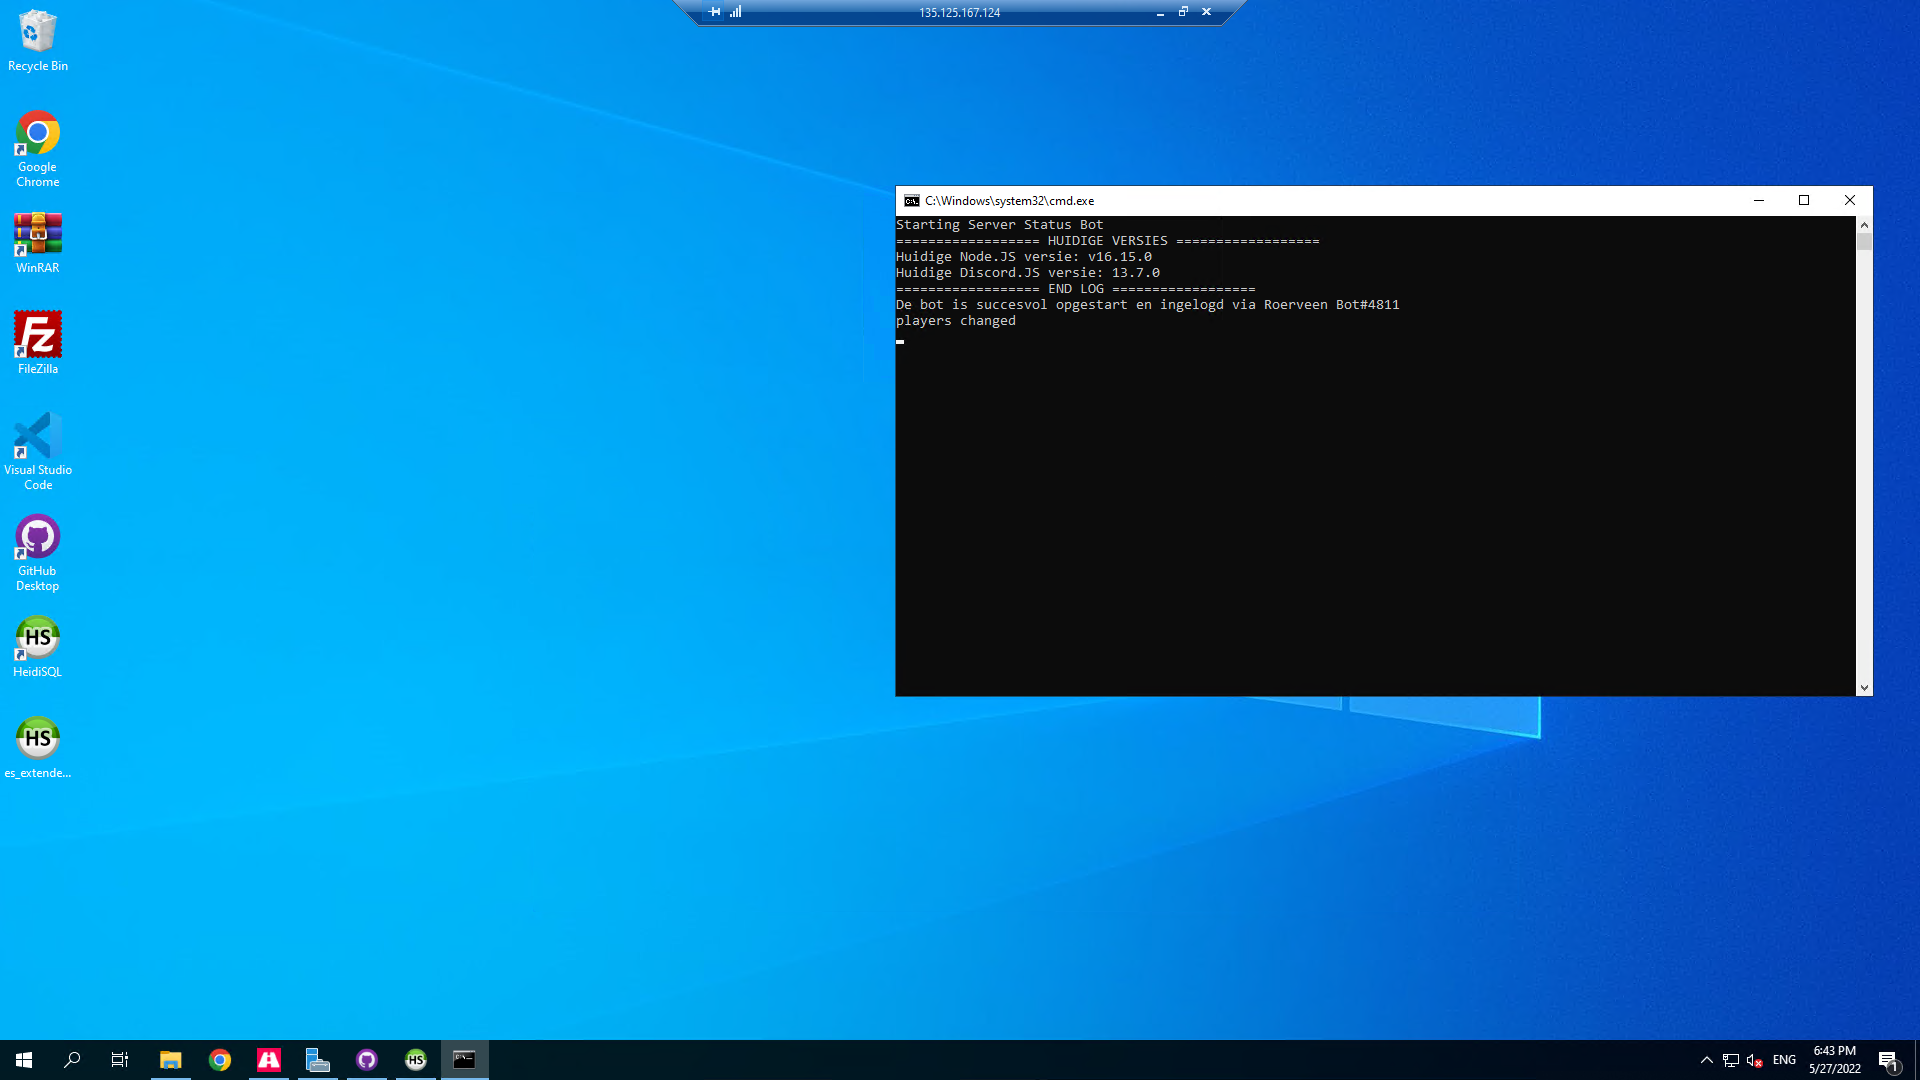1920x1080 pixels.
Task: Open the taskbar clock and date
Action: coord(1834,1060)
